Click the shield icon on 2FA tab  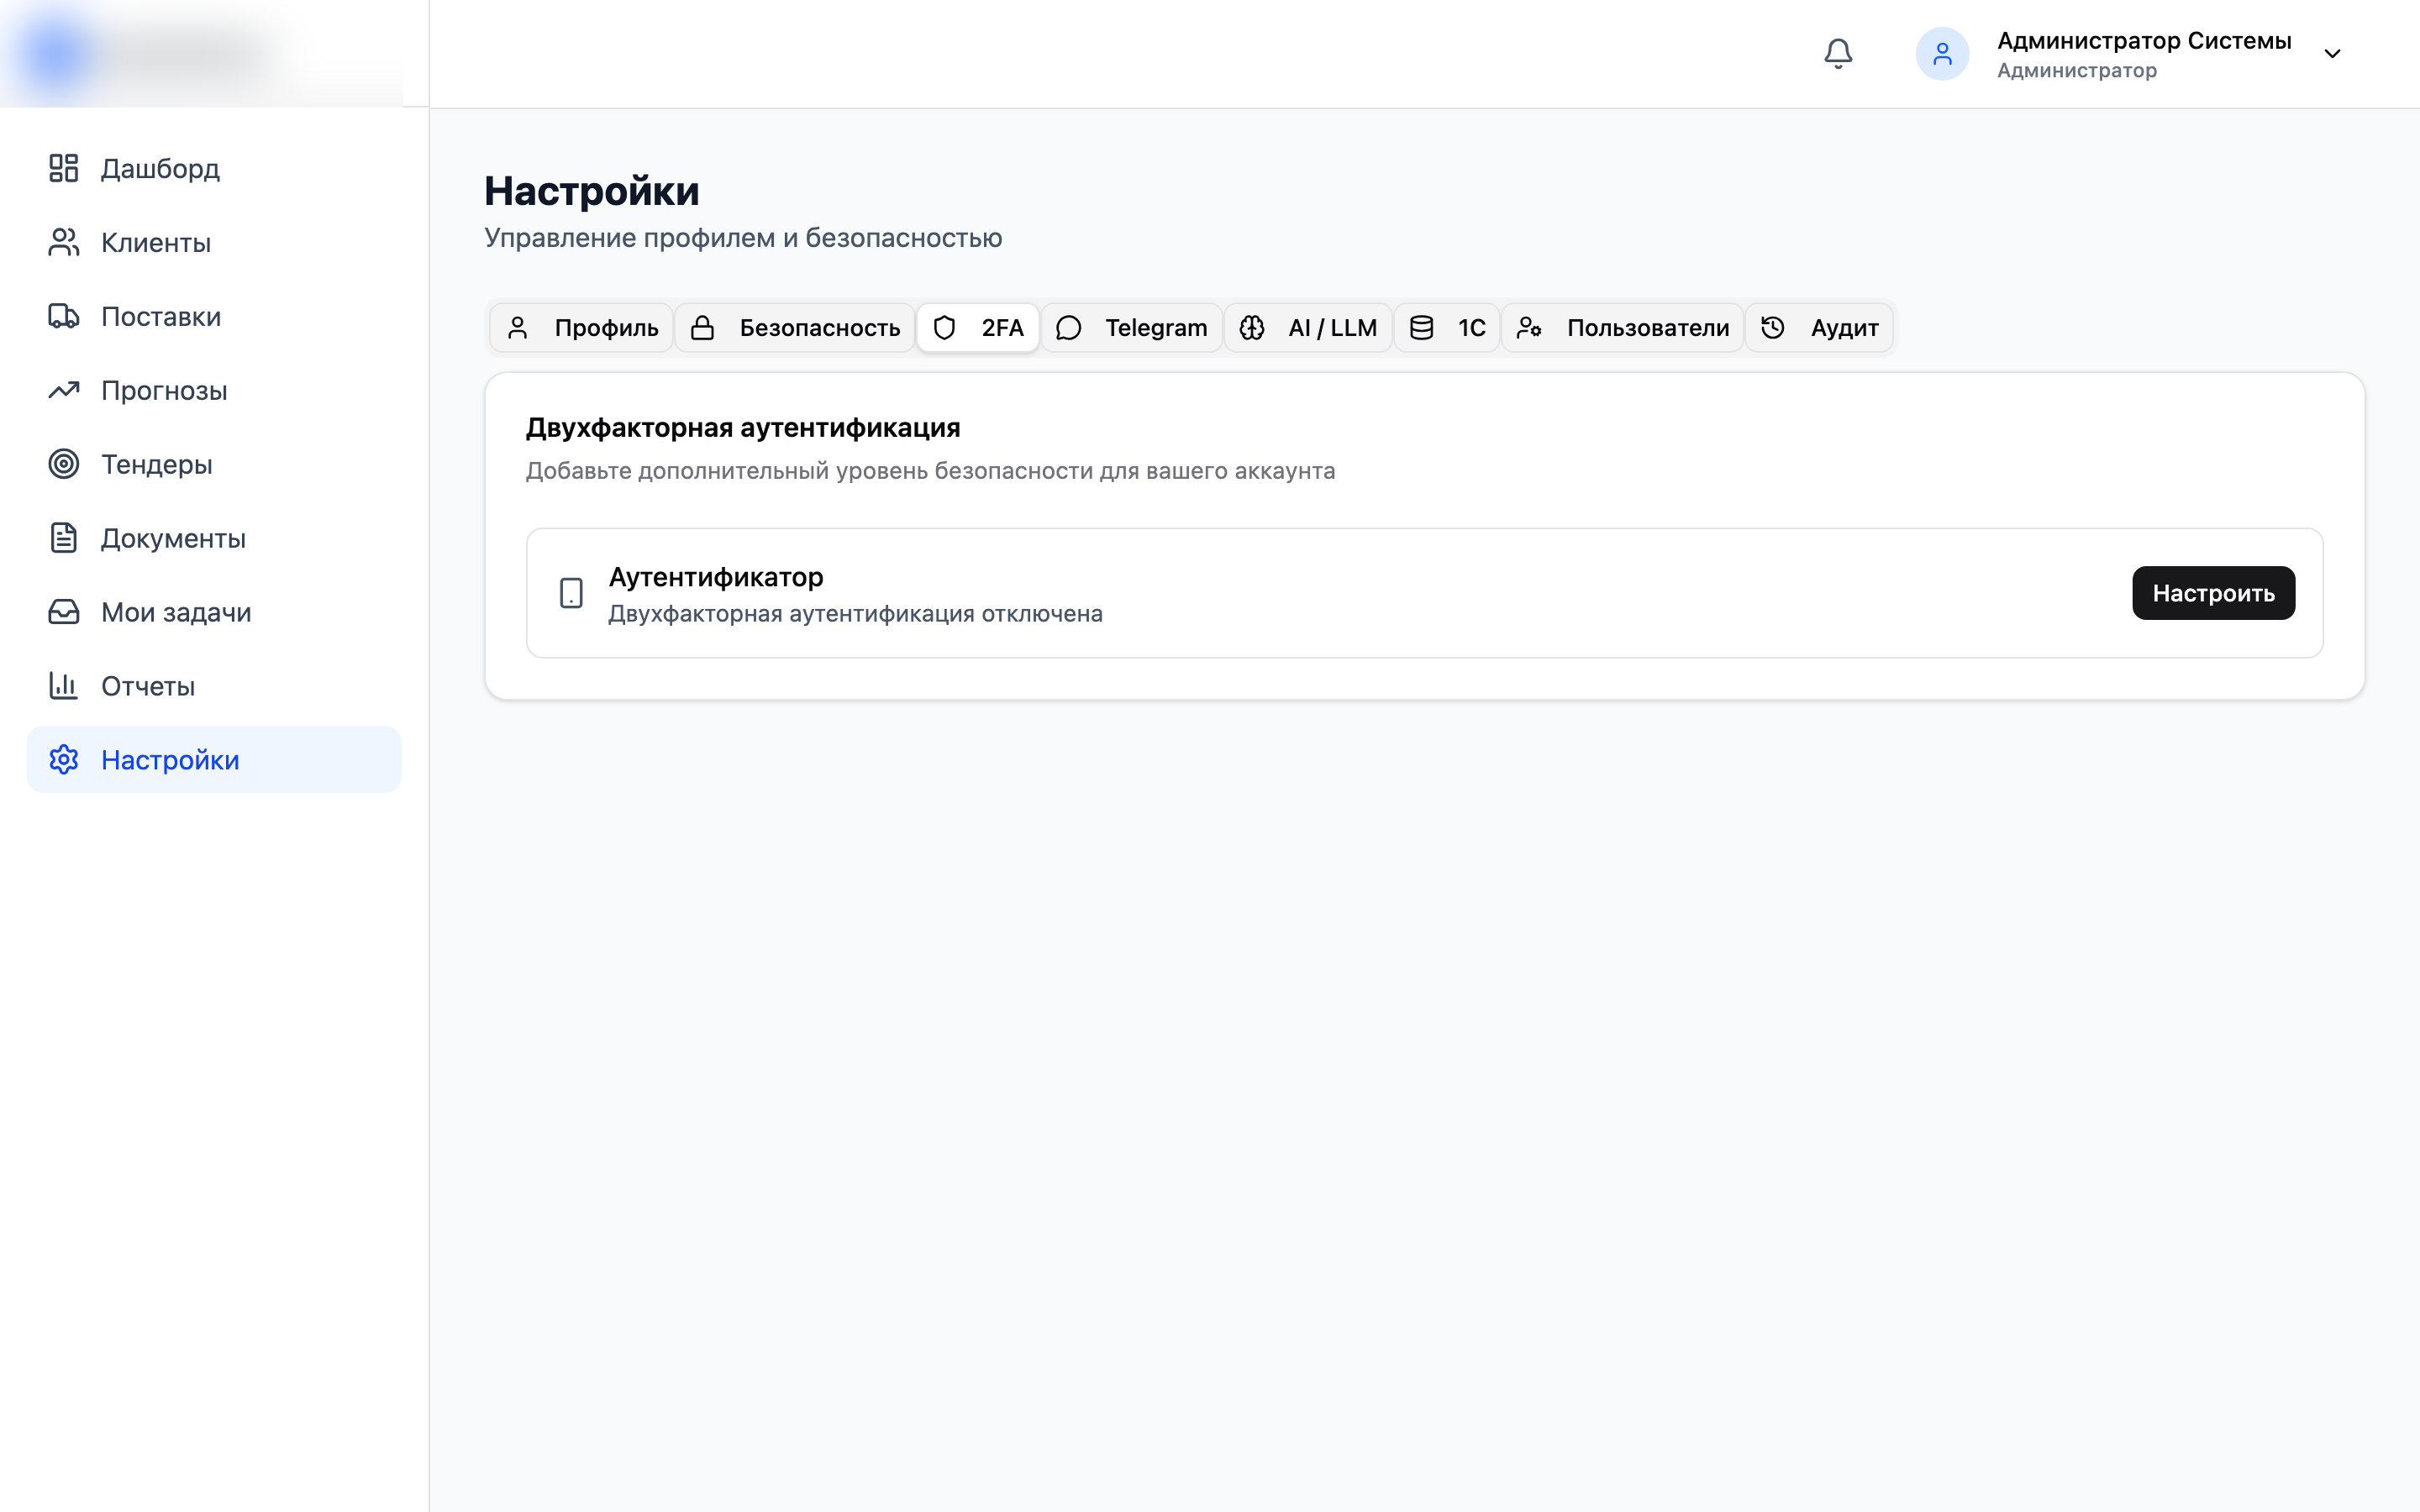pos(944,328)
